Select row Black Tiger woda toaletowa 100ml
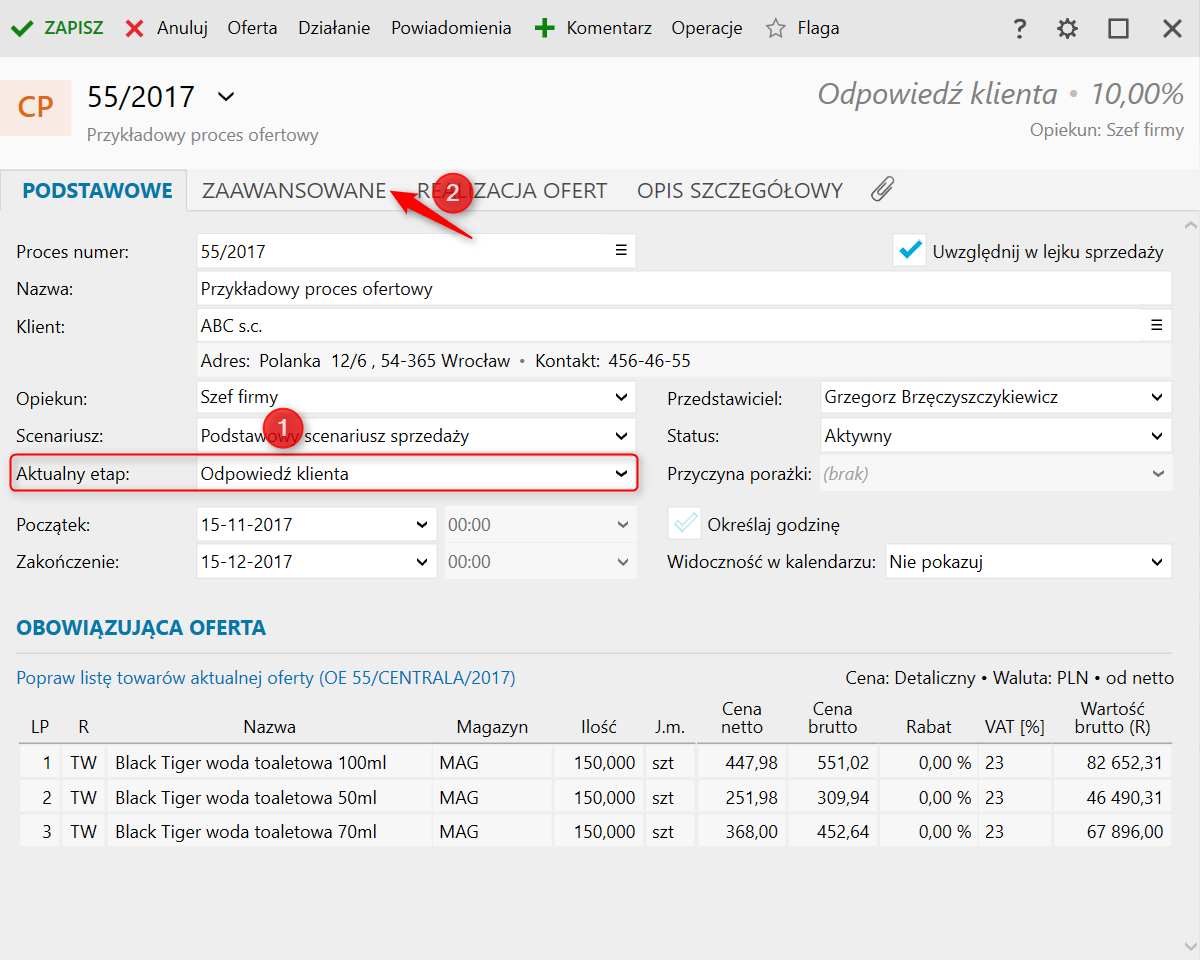 pyautogui.click(x=595, y=763)
